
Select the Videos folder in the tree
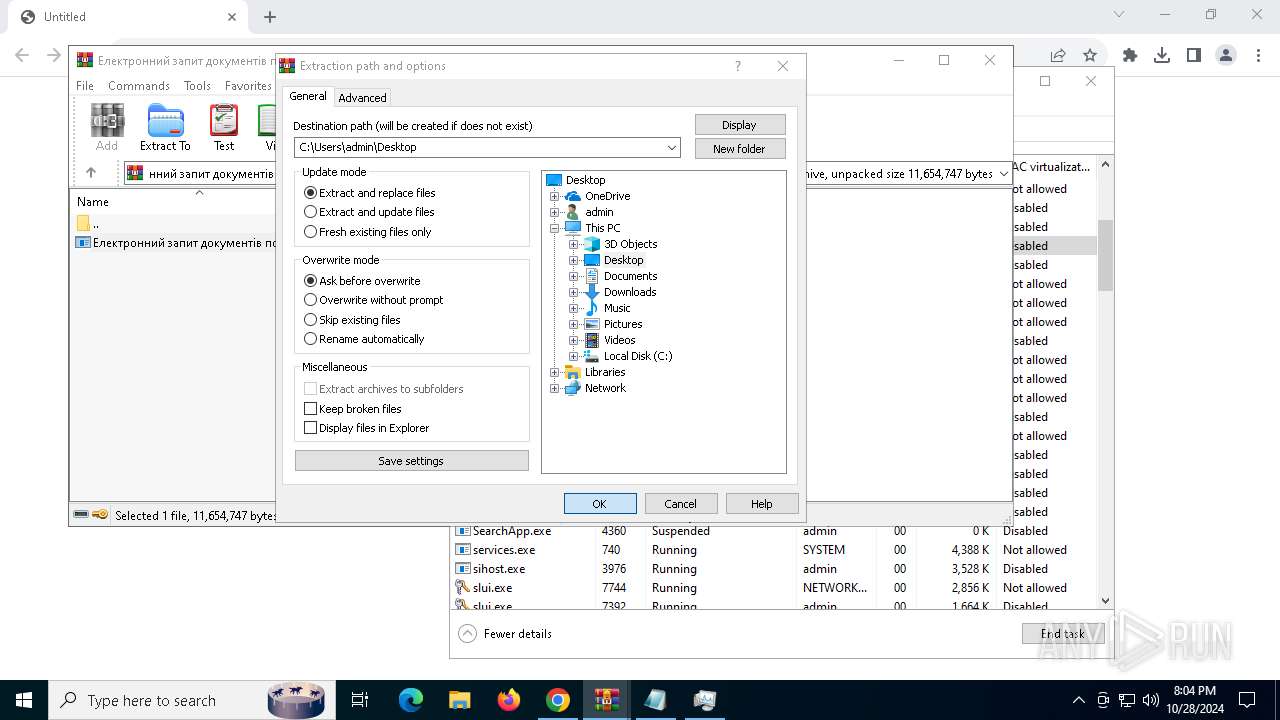(x=619, y=340)
